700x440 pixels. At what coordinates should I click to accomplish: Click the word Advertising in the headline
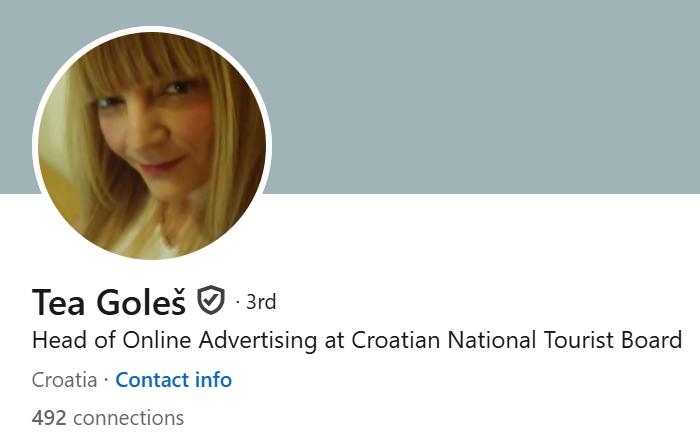click(x=258, y=341)
